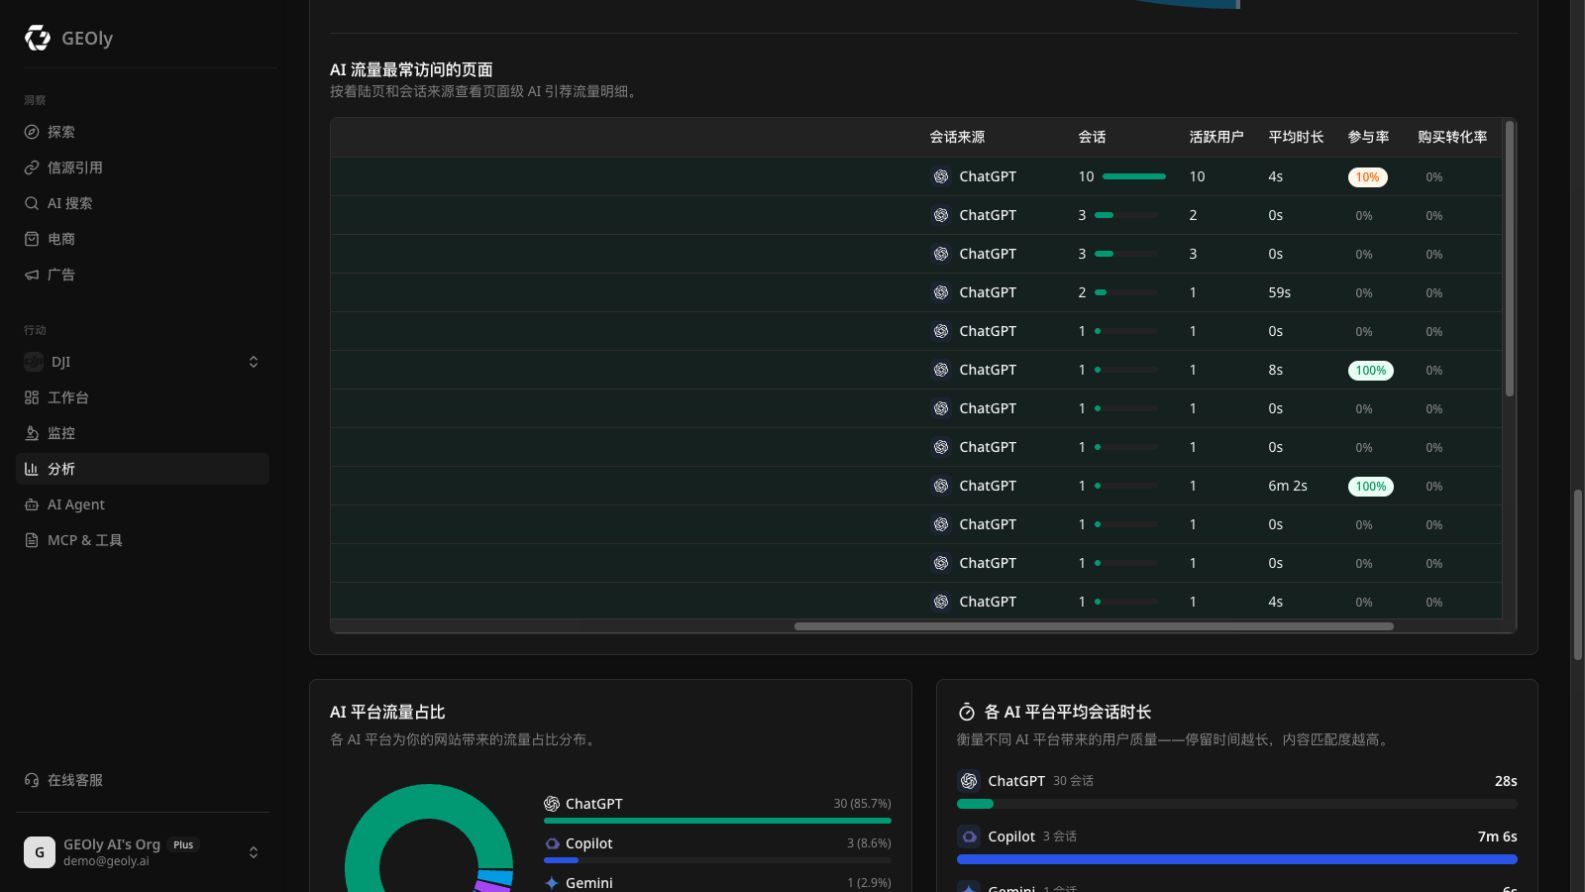Click the orange 10% engagement badge
Image resolution: width=1585 pixels, height=892 pixels.
[1367, 177]
